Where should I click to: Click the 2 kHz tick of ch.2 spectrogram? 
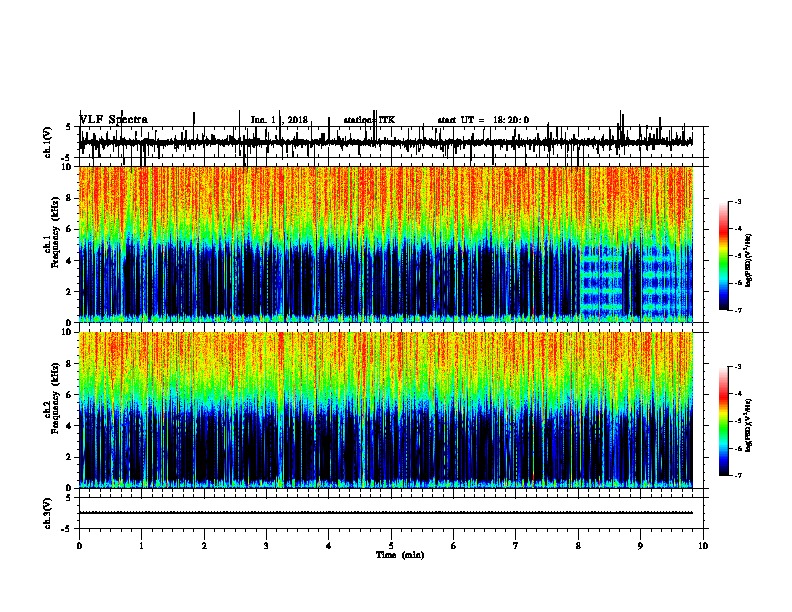70,457
